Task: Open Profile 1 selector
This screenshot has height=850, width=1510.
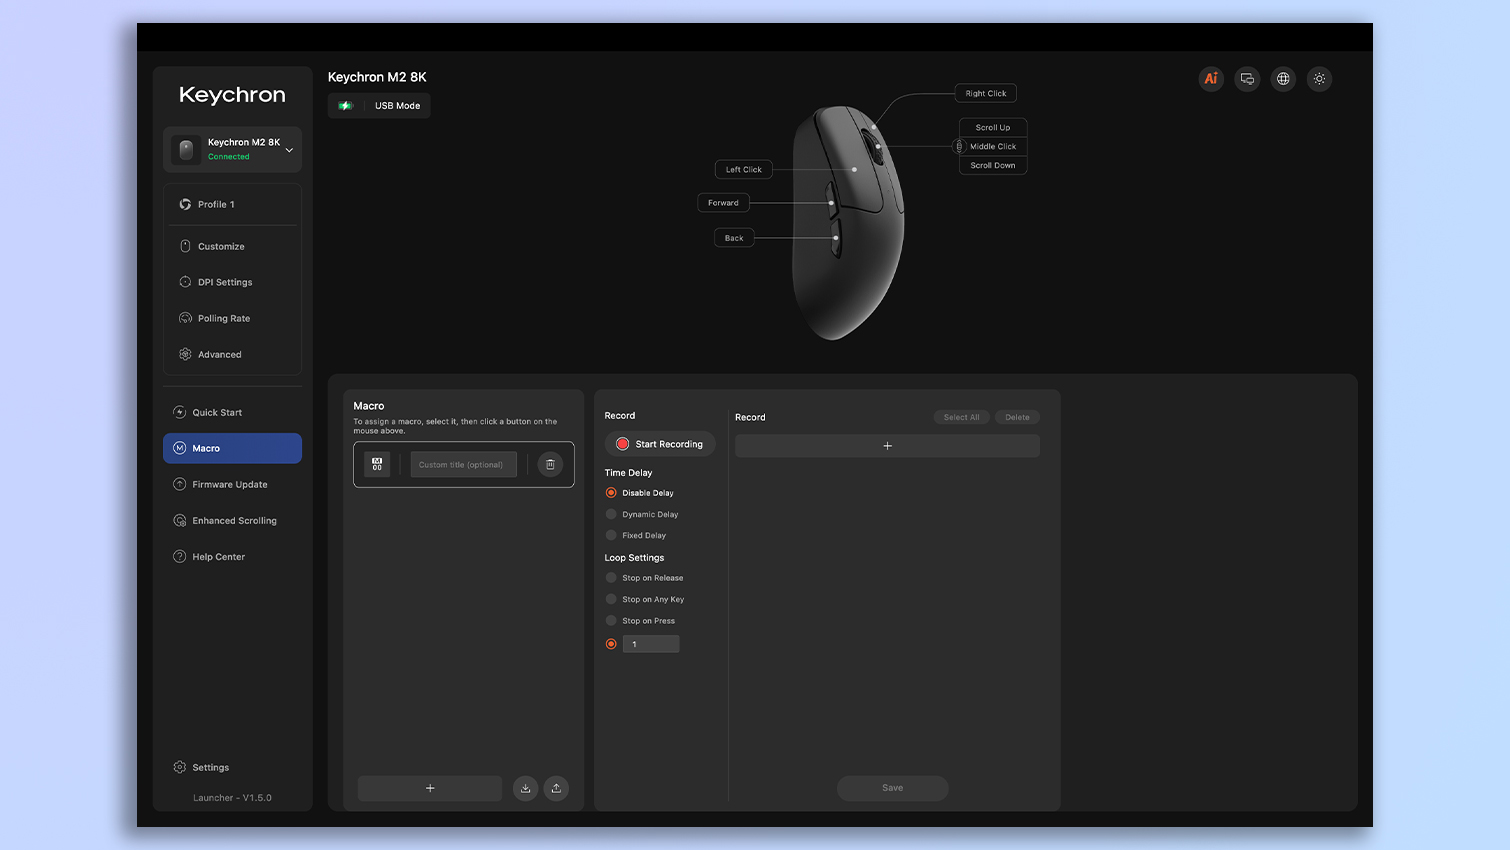Action: pyautogui.click(x=232, y=204)
